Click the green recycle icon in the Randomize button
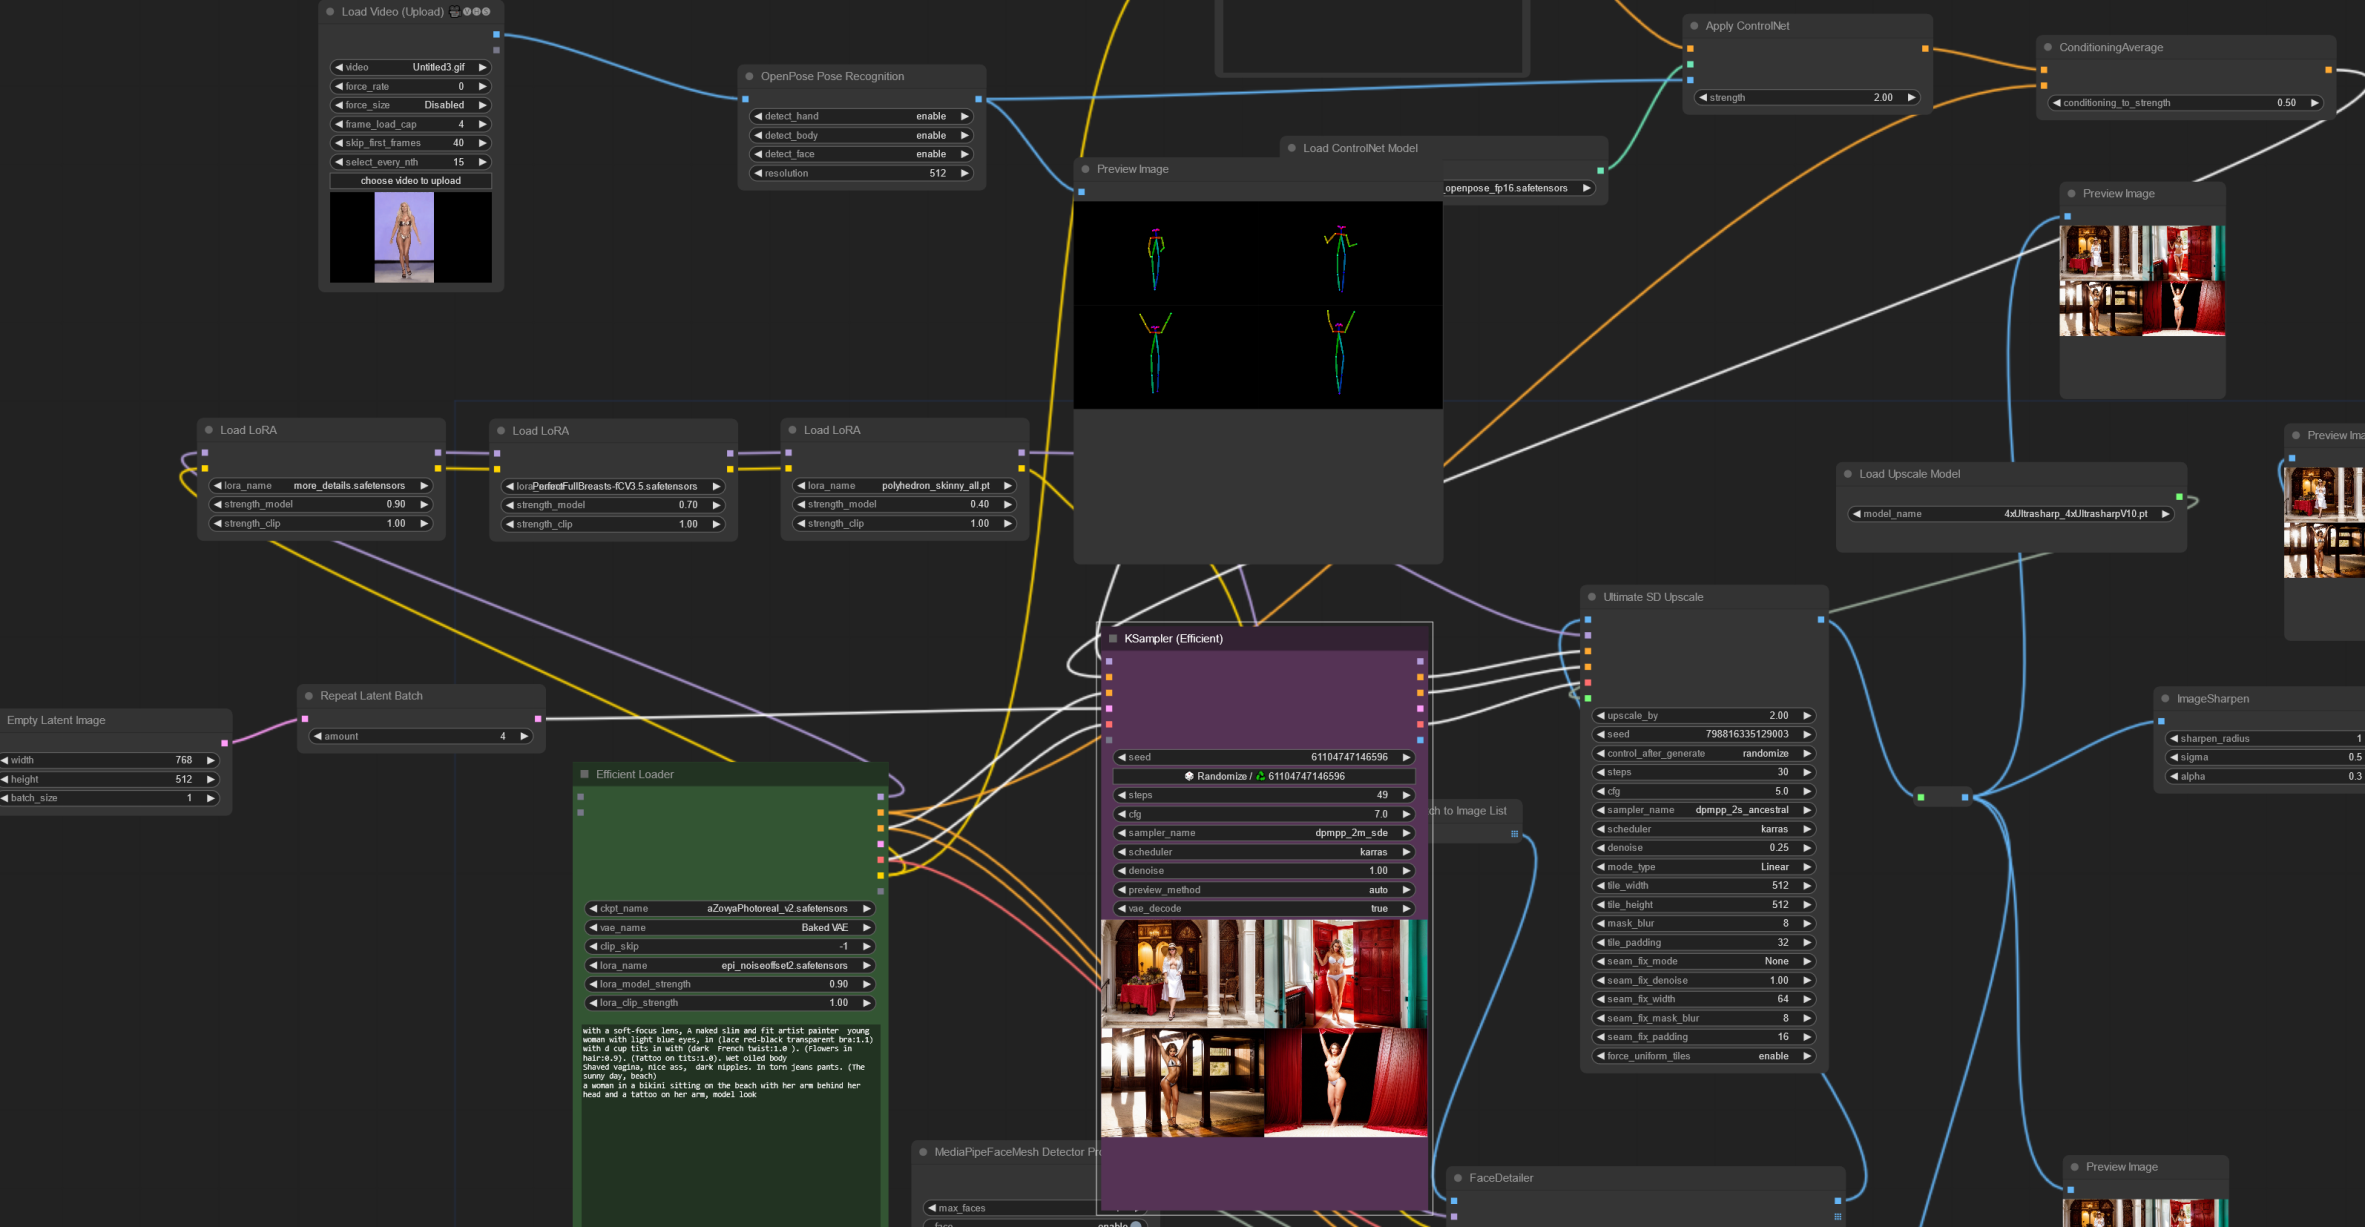The height and width of the screenshot is (1227, 2365). pos(1260,776)
